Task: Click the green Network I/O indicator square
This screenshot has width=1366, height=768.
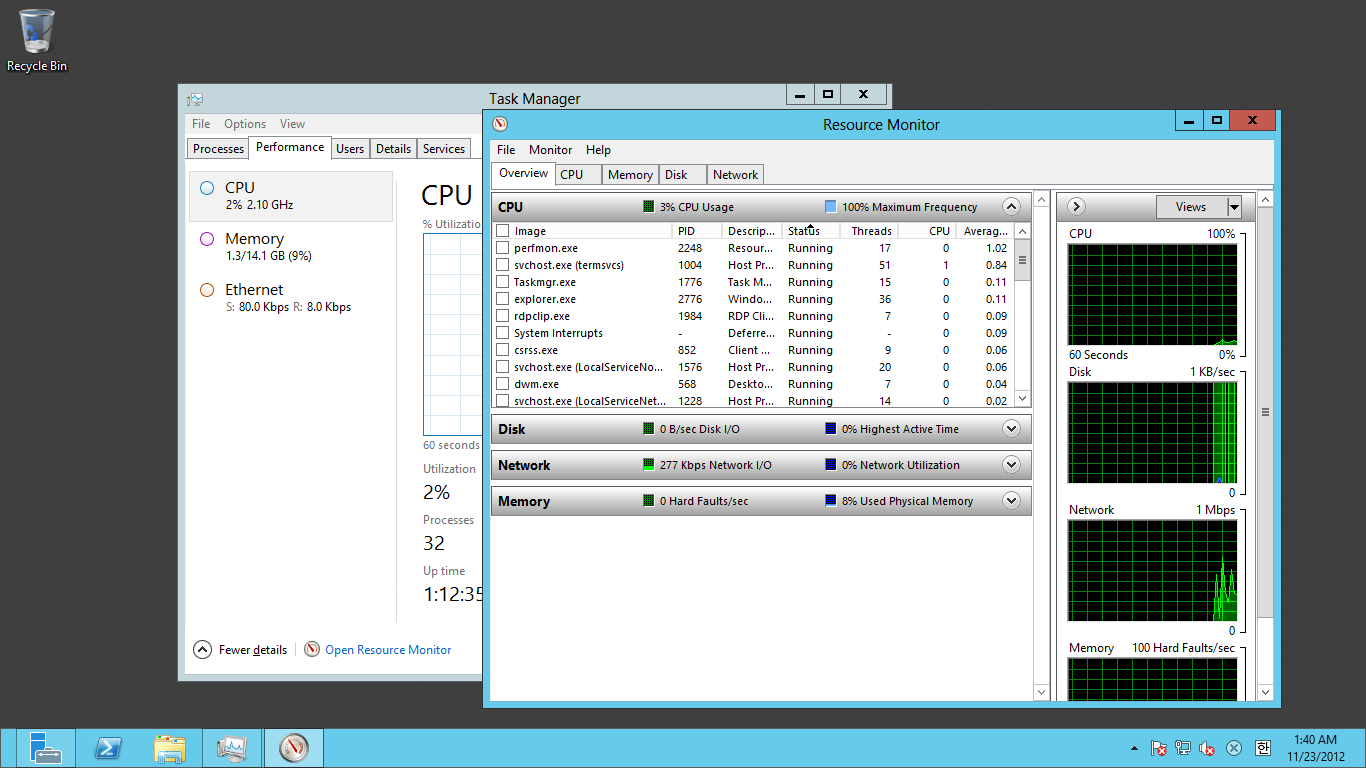Action: click(649, 465)
